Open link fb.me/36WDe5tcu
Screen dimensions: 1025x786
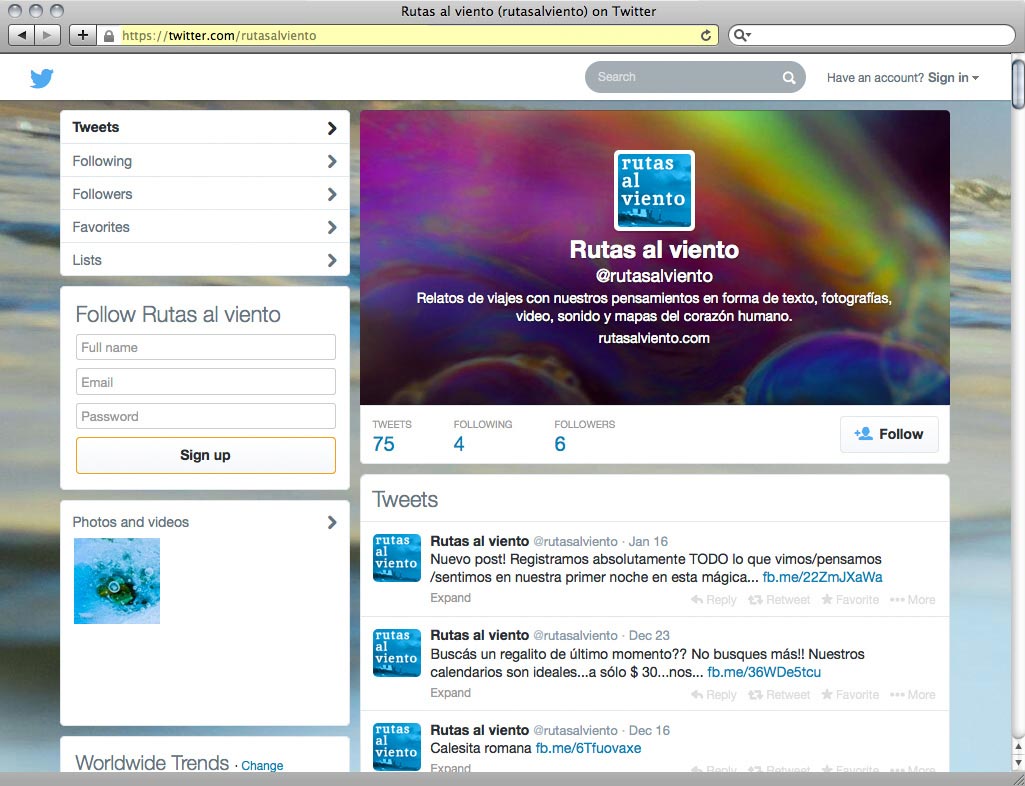point(764,672)
